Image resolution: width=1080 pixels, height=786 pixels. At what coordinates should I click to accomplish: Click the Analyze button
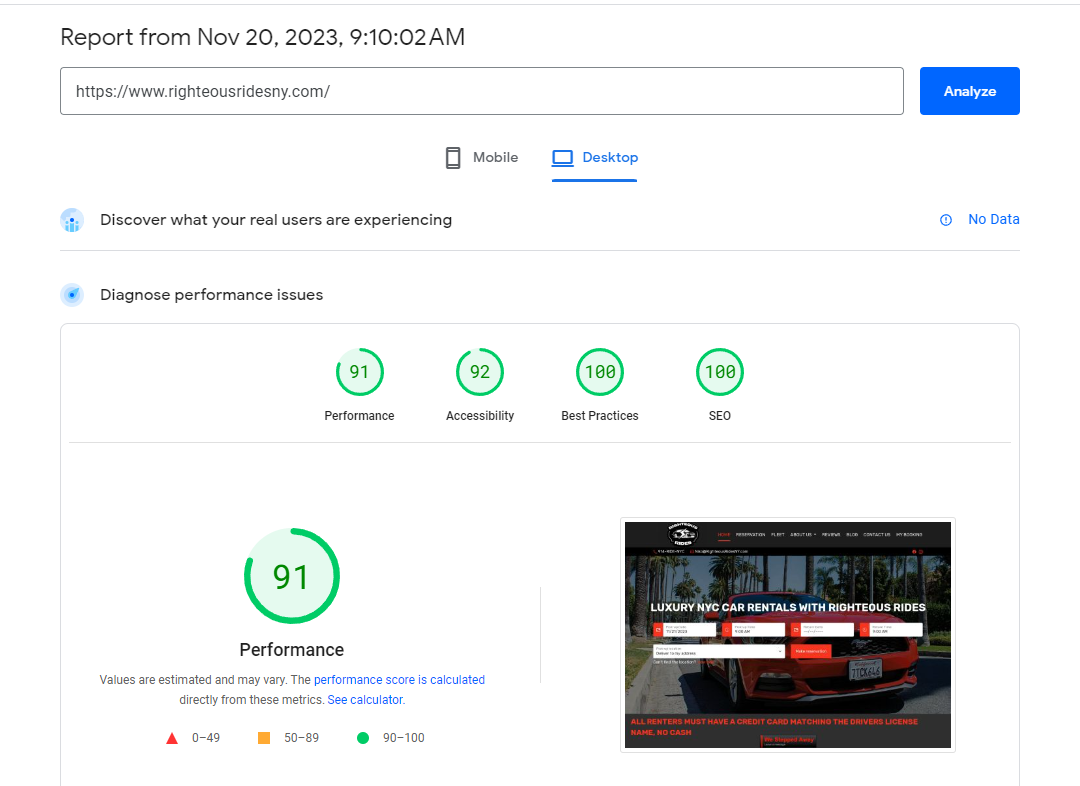[969, 91]
